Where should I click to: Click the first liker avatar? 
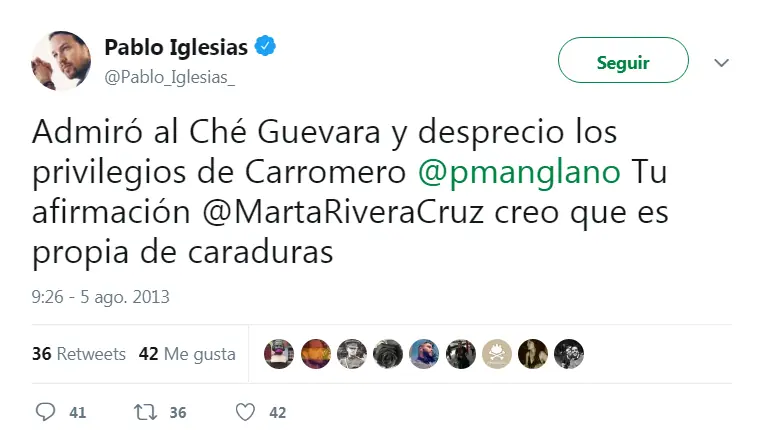[x=279, y=354]
